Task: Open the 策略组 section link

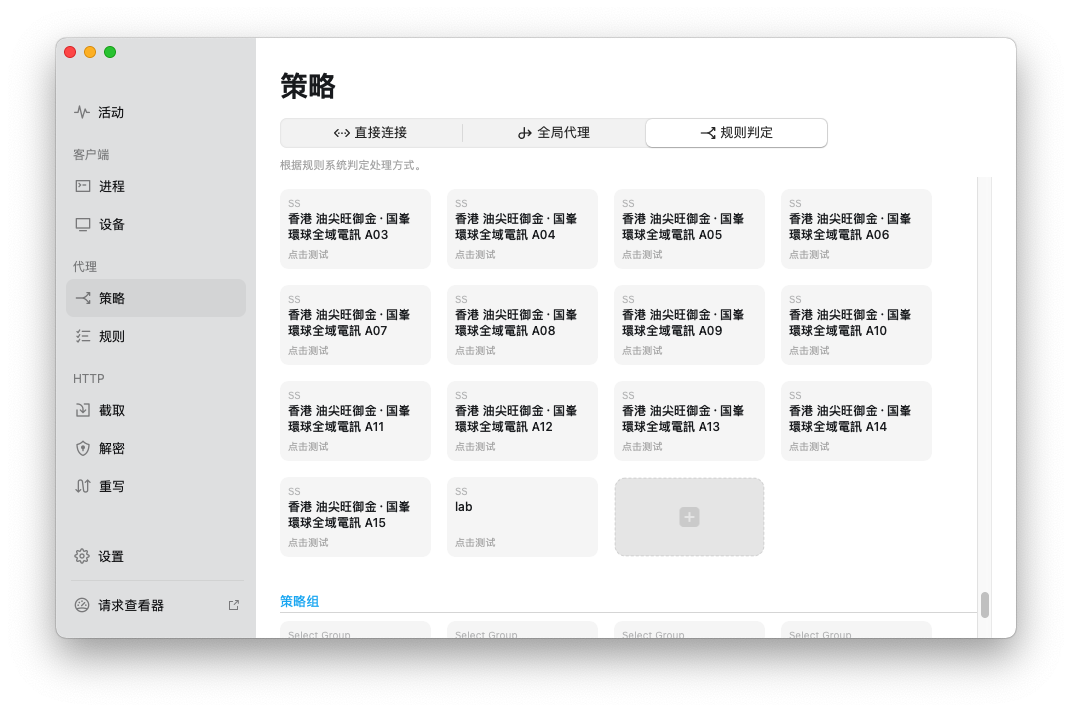Action: [x=298, y=601]
